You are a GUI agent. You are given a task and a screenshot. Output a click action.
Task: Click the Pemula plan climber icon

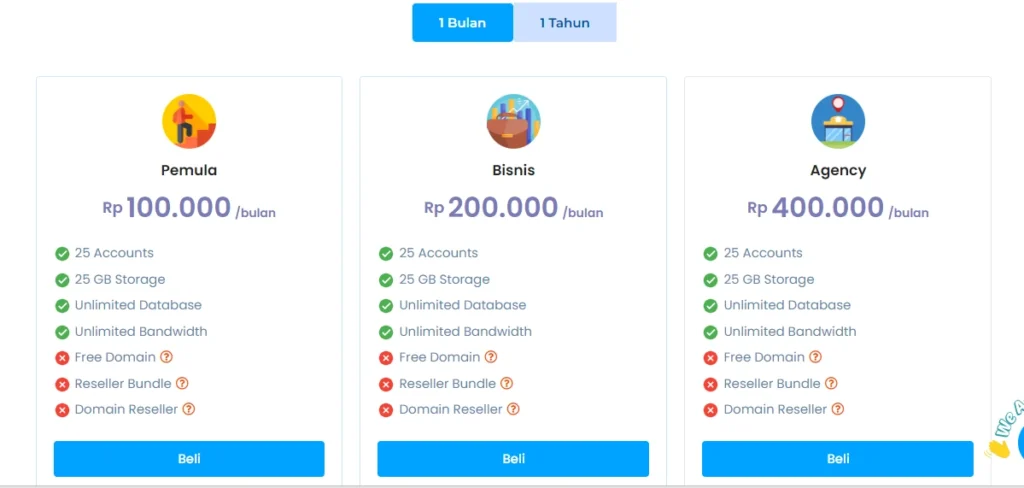coord(189,122)
